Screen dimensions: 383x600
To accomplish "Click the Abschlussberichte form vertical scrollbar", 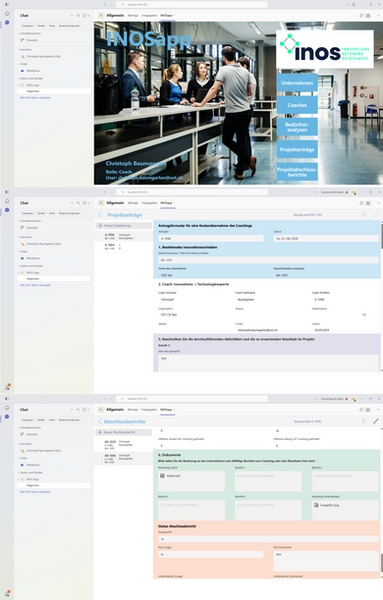I will pyautogui.click(x=381, y=562).
